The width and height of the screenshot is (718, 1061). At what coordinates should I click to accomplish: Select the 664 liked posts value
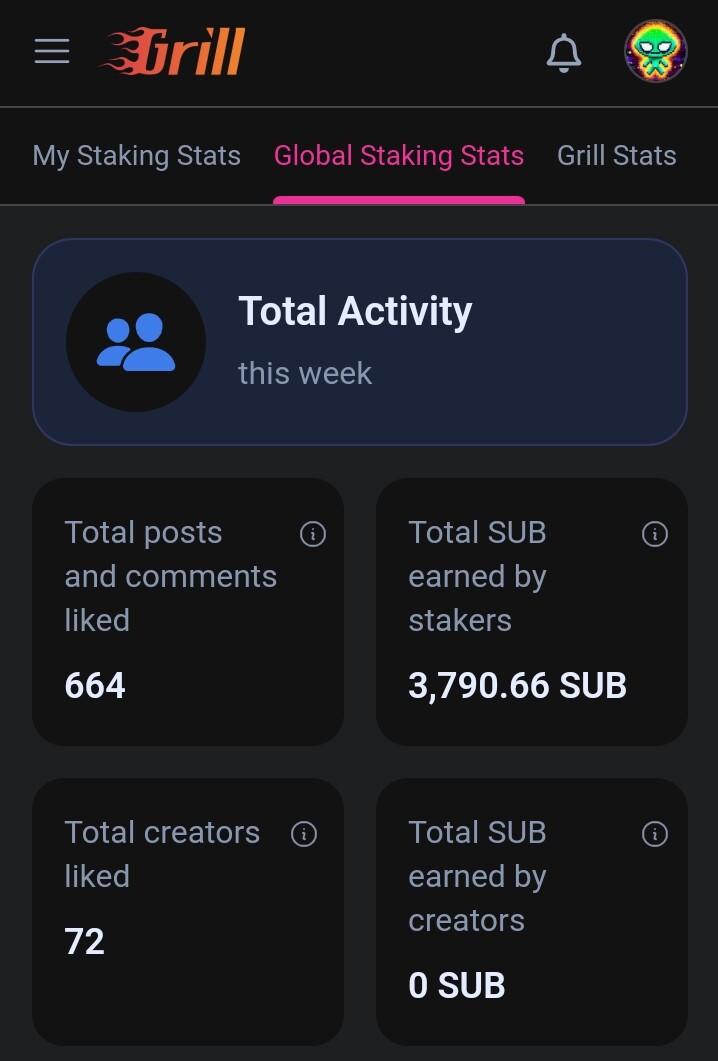click(95, 685)
